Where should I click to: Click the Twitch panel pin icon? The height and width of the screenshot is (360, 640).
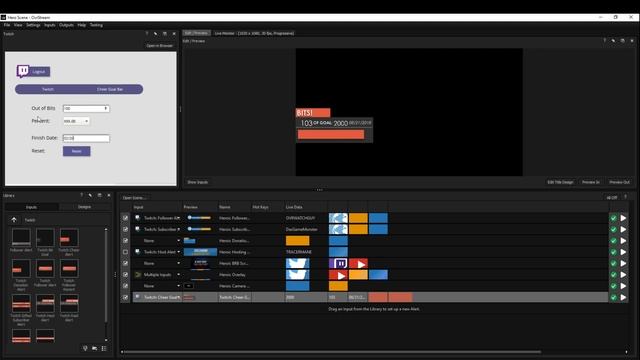156,34
